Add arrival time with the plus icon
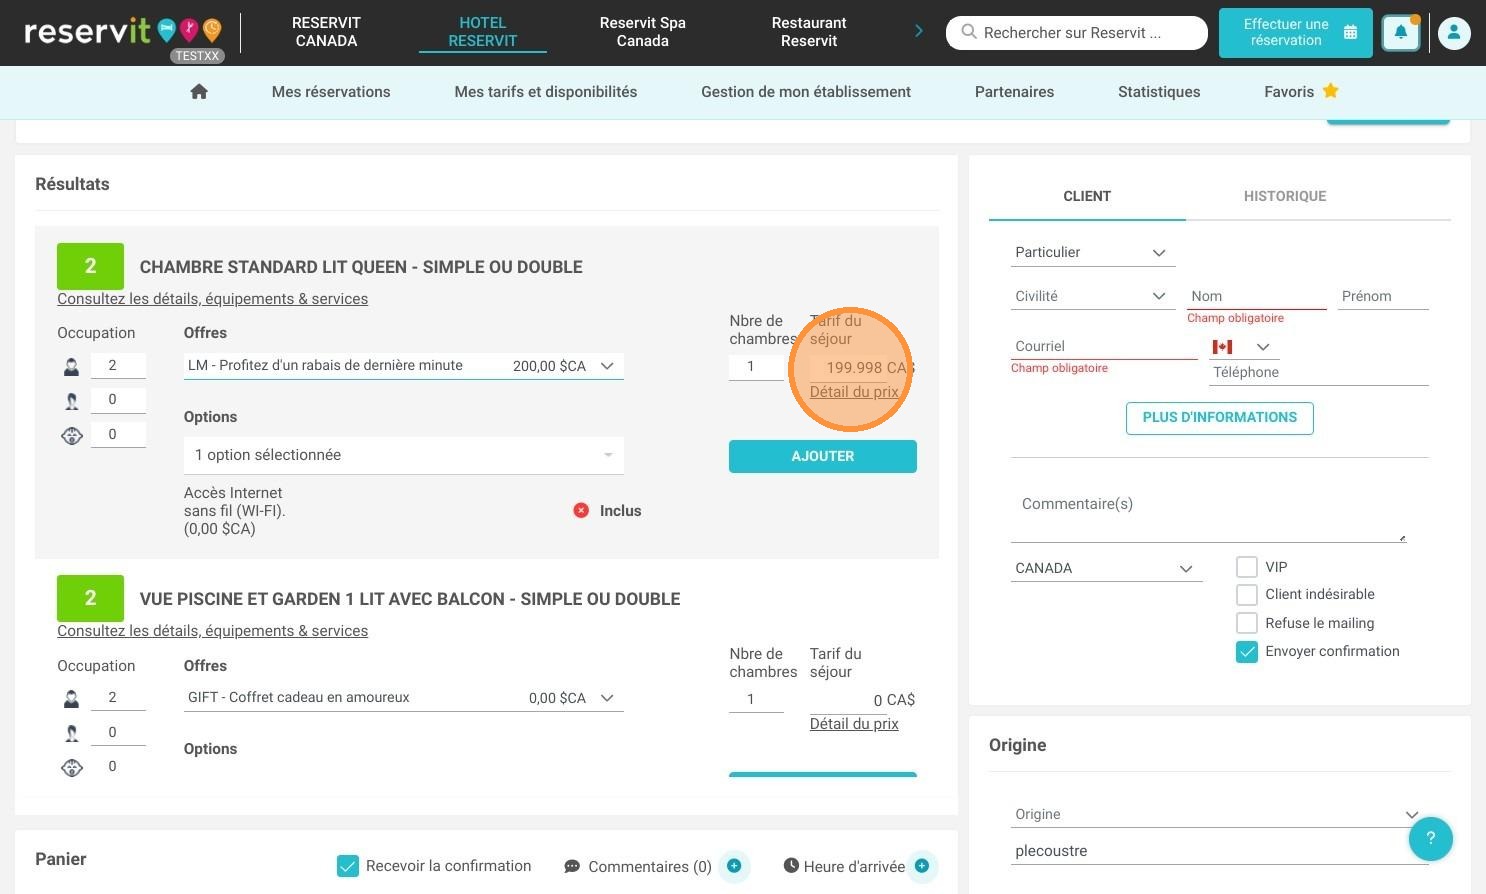This screenshot has height=894, width=1486. pos(922,866)
